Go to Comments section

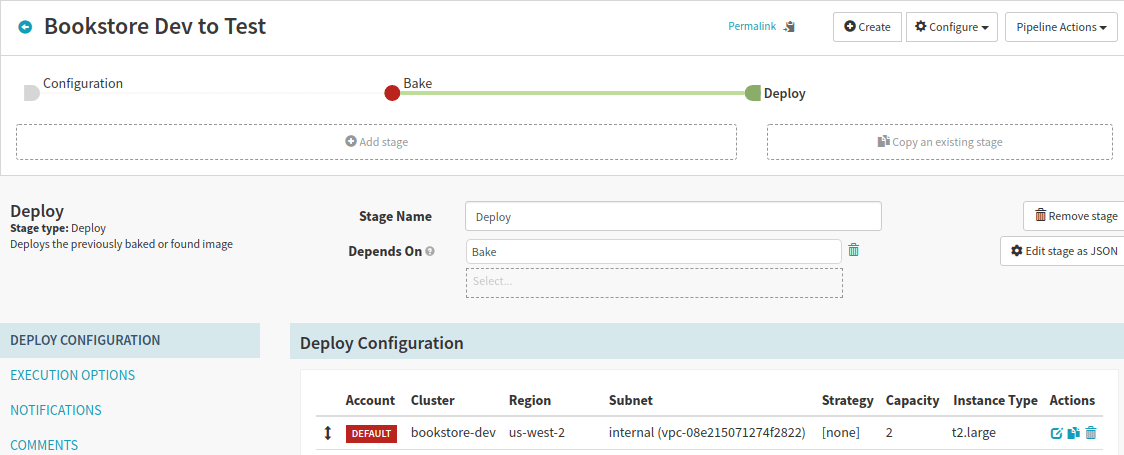[x=44, y=445]
